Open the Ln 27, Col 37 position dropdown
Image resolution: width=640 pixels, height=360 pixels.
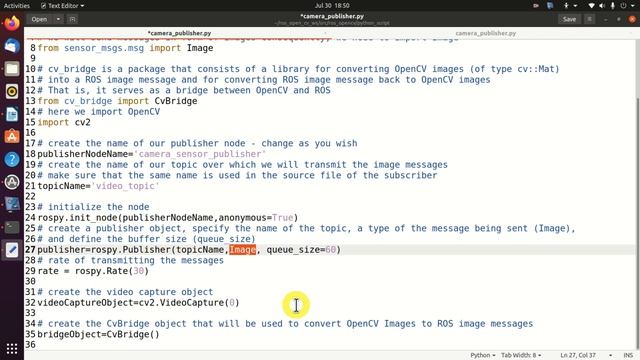586,355
